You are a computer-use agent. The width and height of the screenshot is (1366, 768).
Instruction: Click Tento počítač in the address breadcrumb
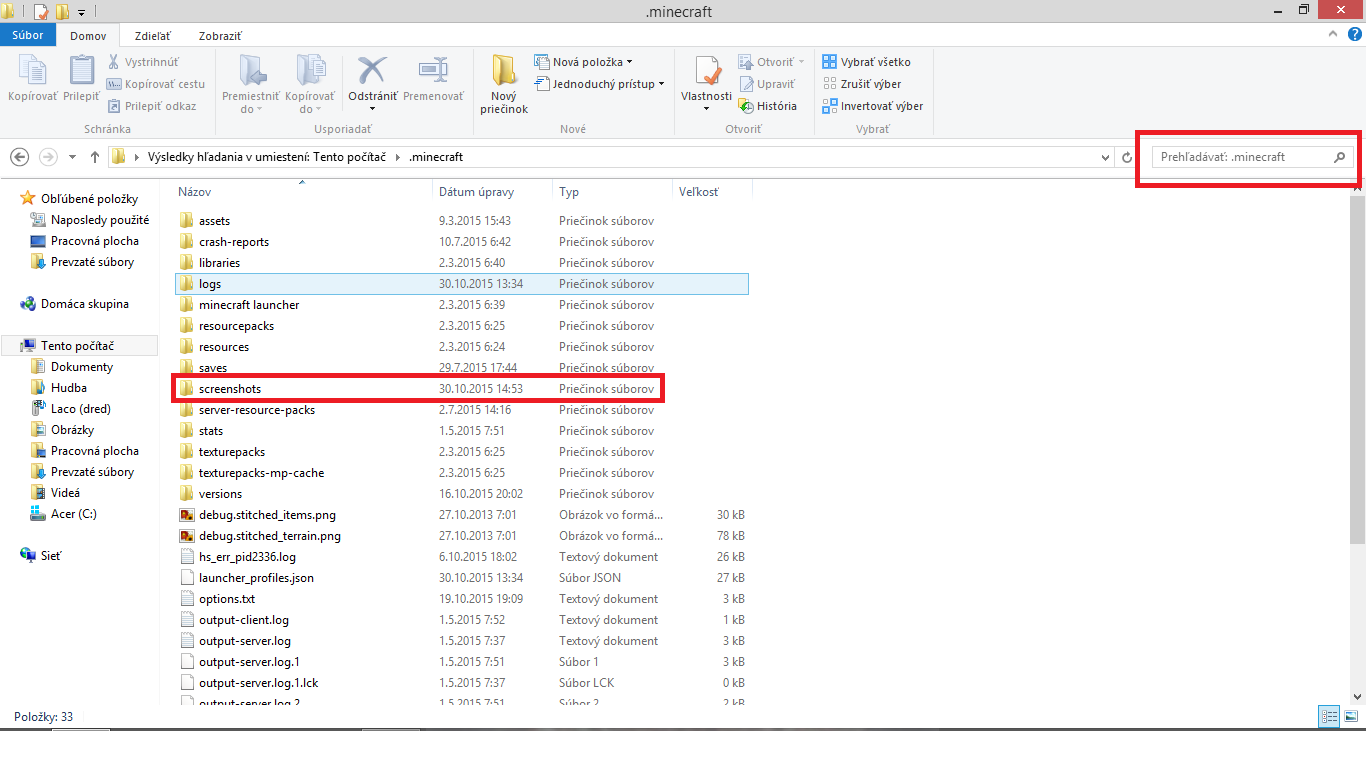[351, 157]
